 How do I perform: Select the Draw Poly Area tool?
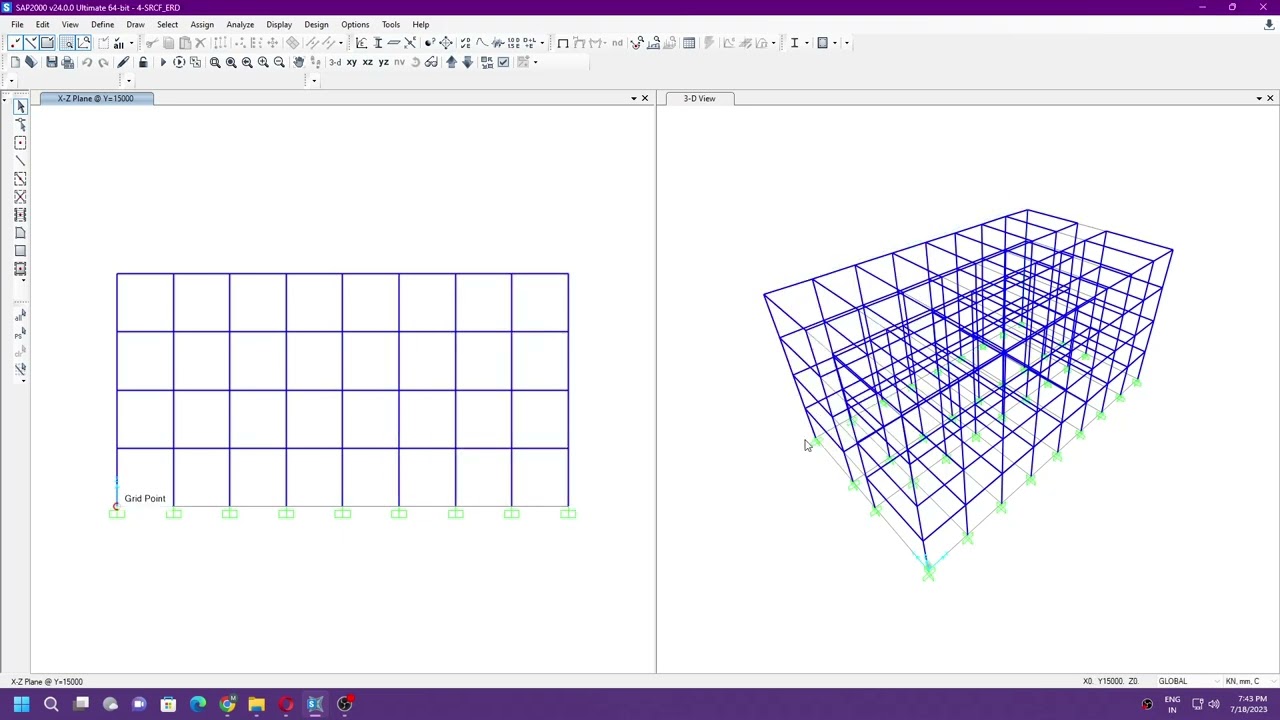[x=20, y=232]
